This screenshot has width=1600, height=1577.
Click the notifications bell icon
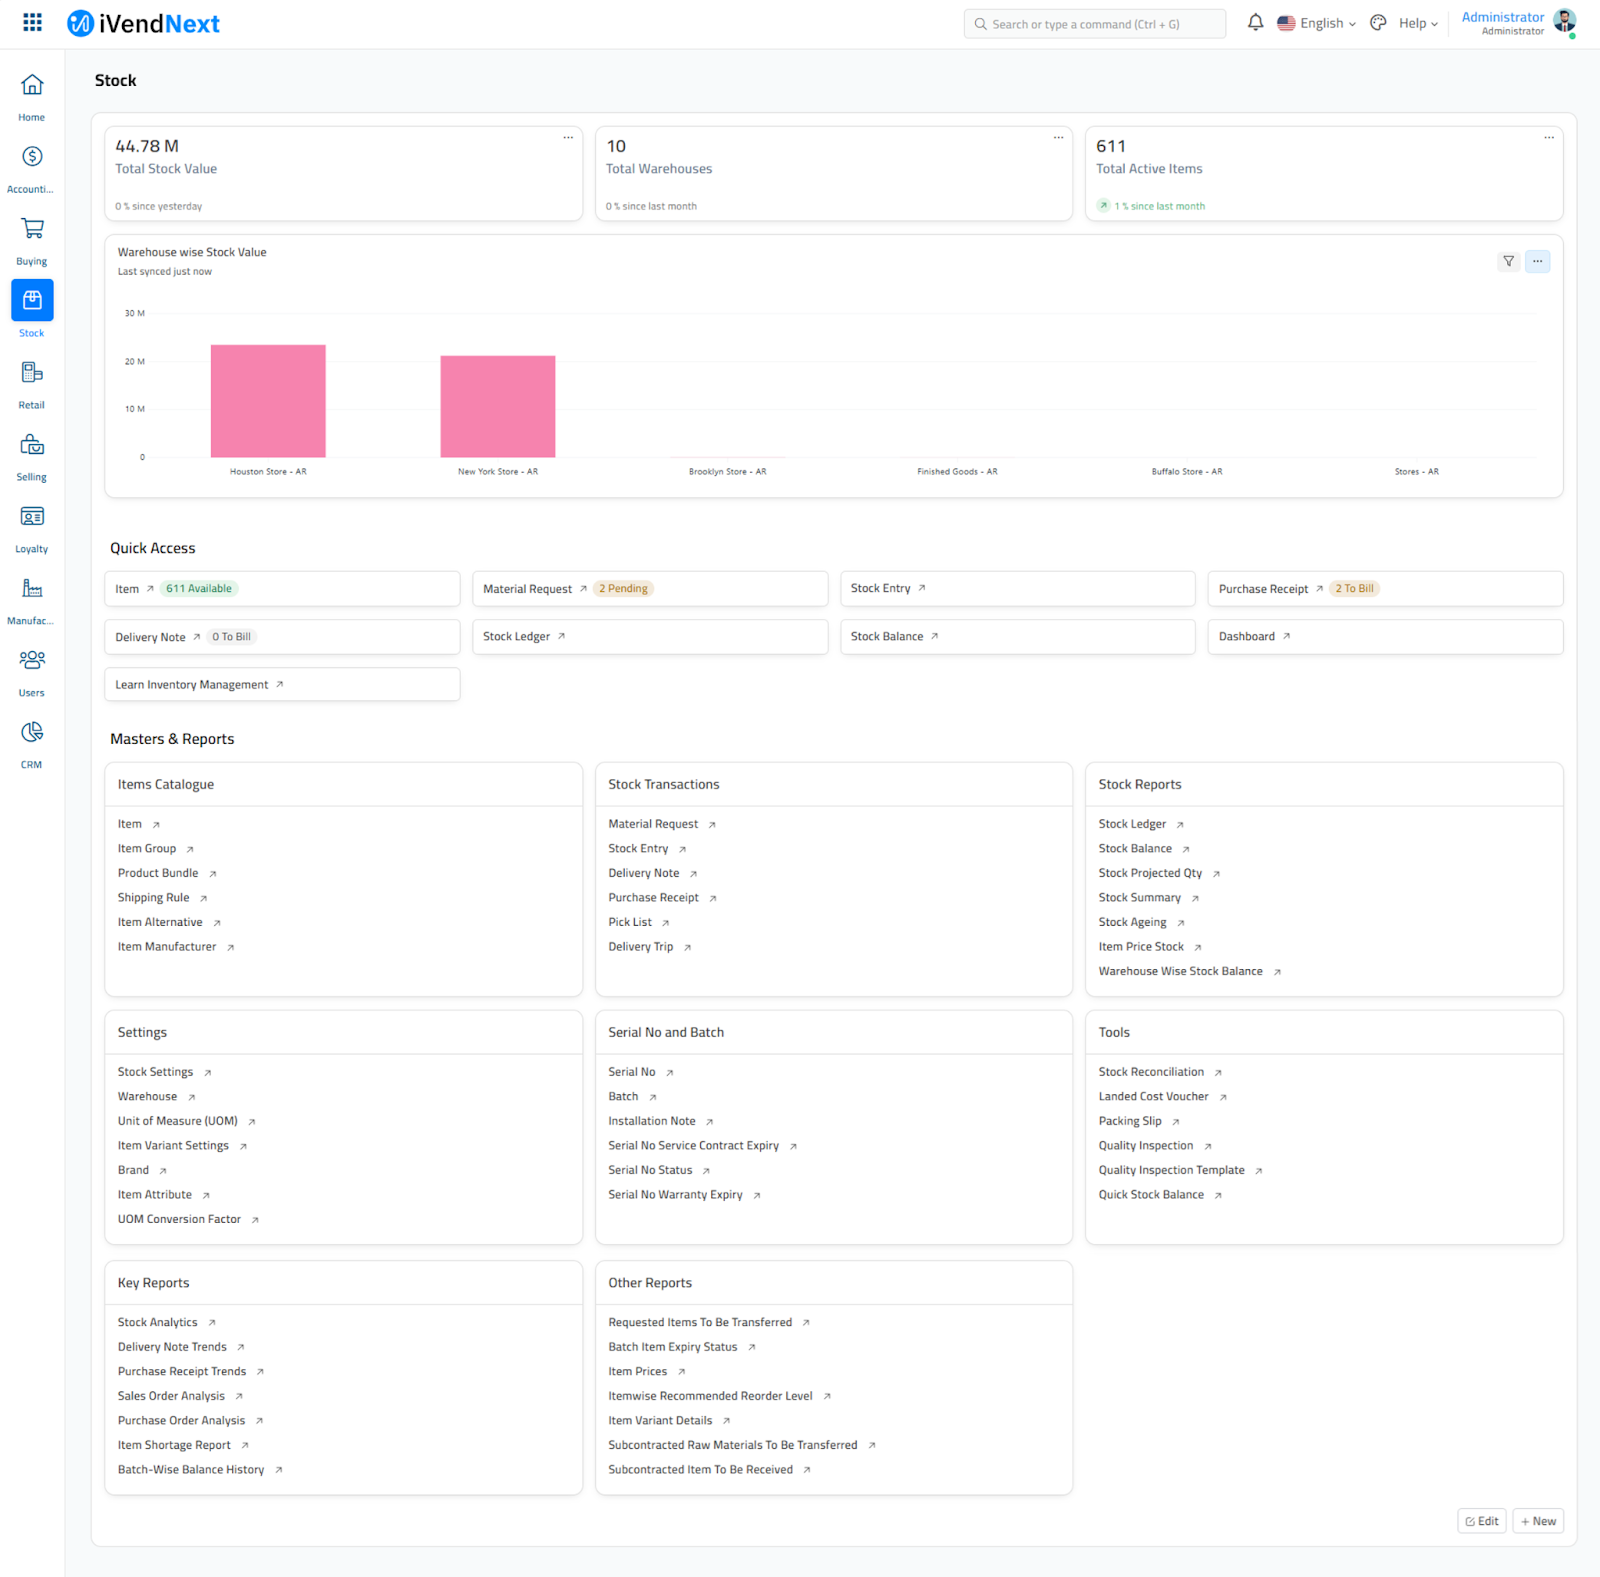tap(1255, 23)
